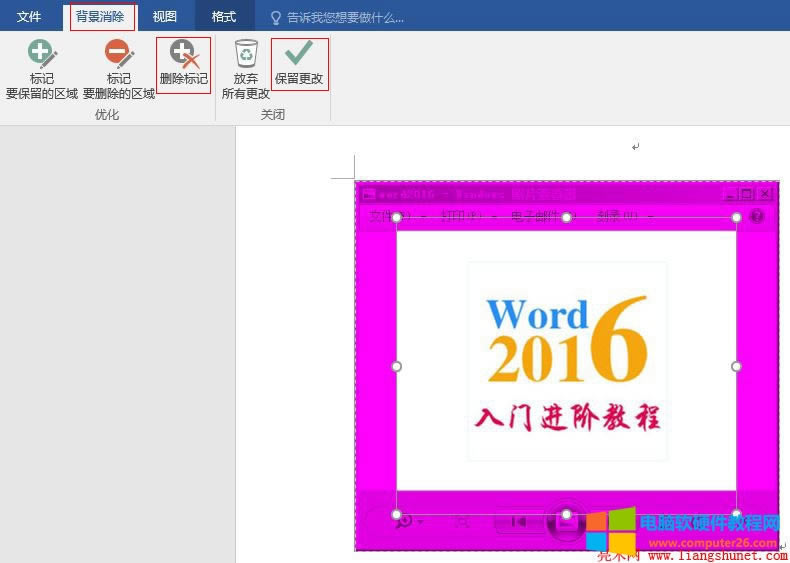Screen dimensions: 790x563
Task: Open the 视图 (View) tab
Action: 164,17
